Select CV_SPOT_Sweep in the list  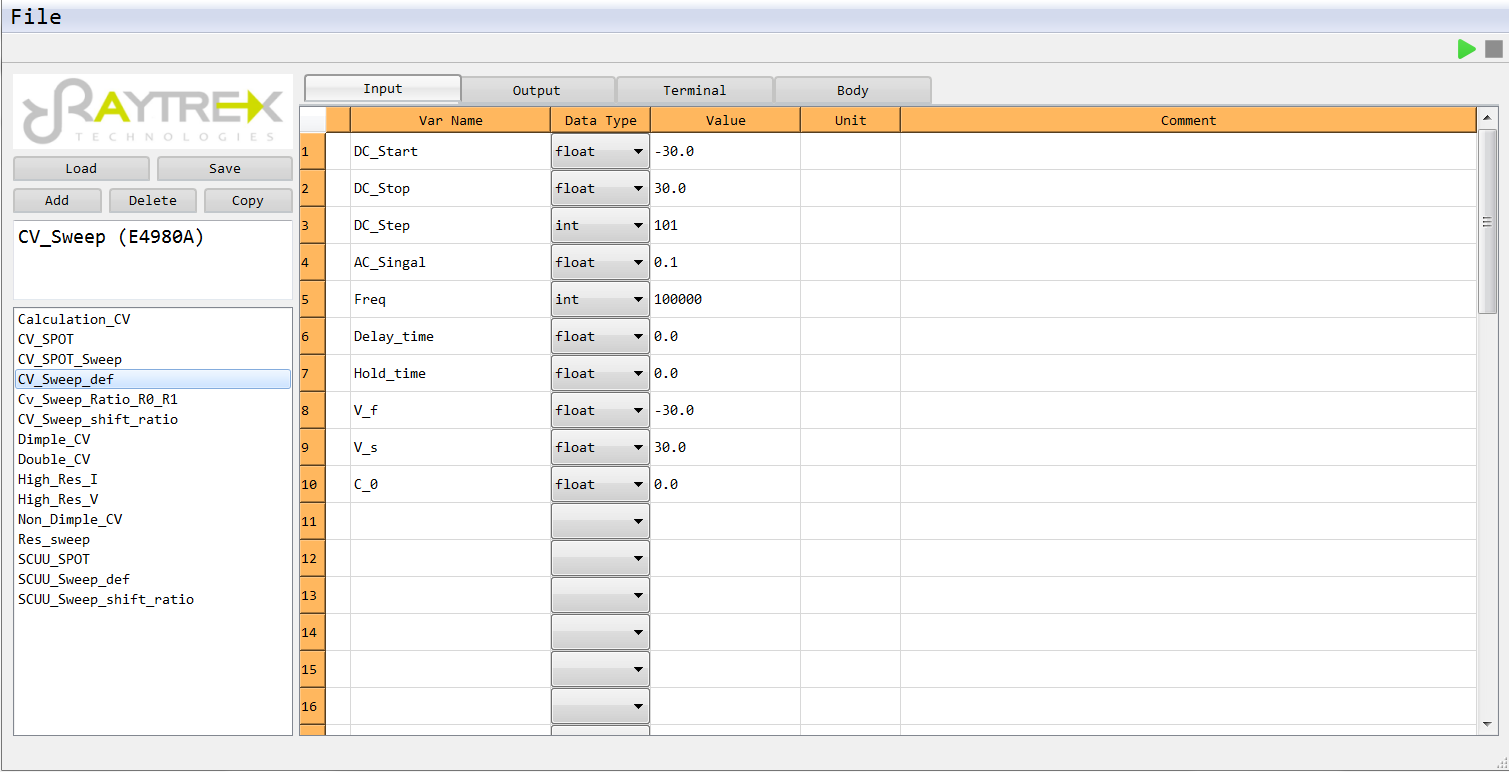[x=153, y=359]
